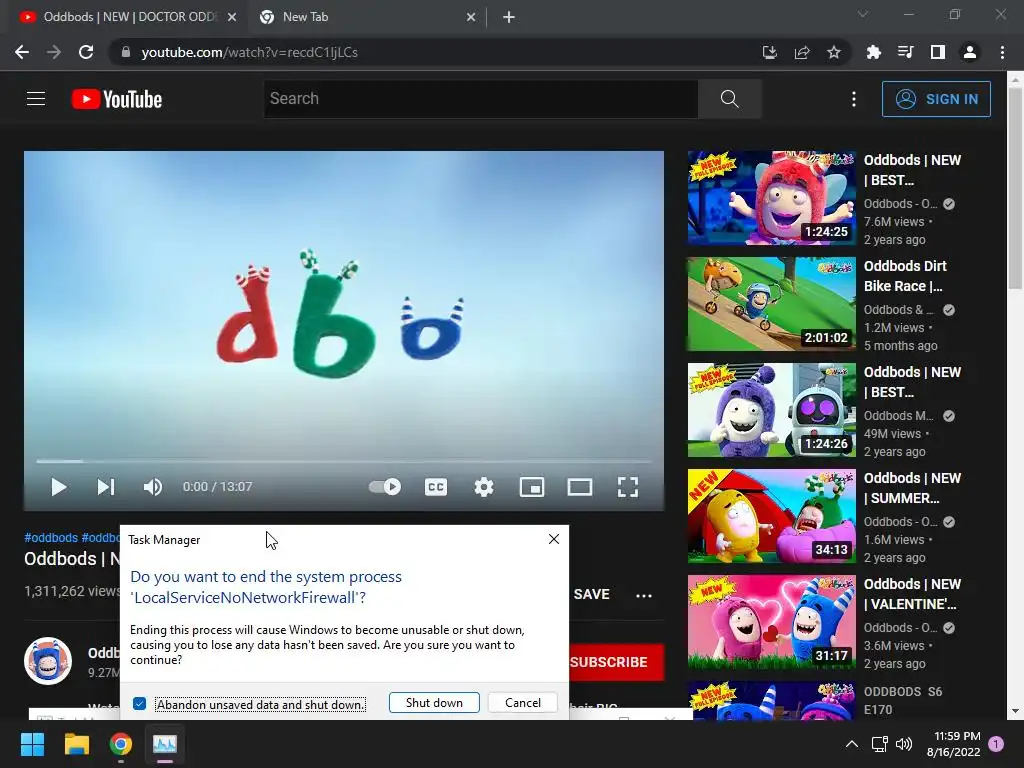Open the volume tray icon

tap(904, 744)
